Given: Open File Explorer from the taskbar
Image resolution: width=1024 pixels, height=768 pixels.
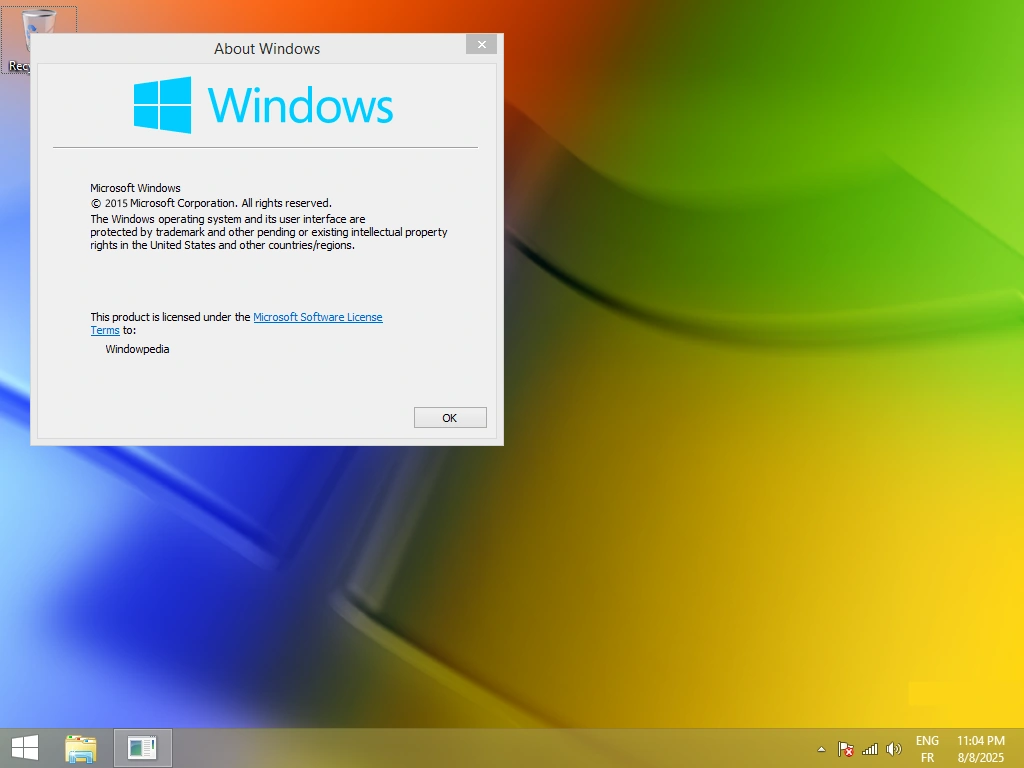Looking at the screenshot, I should (x=82, y=747).
